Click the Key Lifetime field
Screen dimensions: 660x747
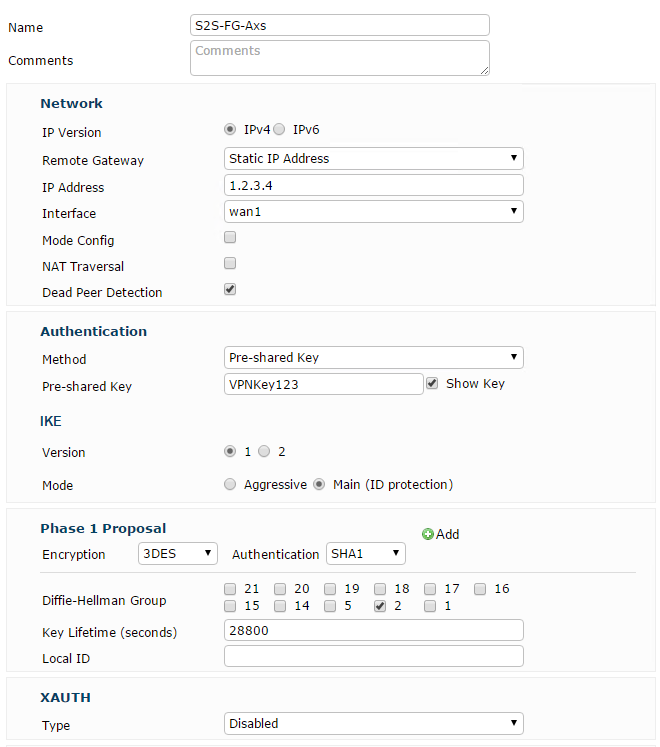374,630
